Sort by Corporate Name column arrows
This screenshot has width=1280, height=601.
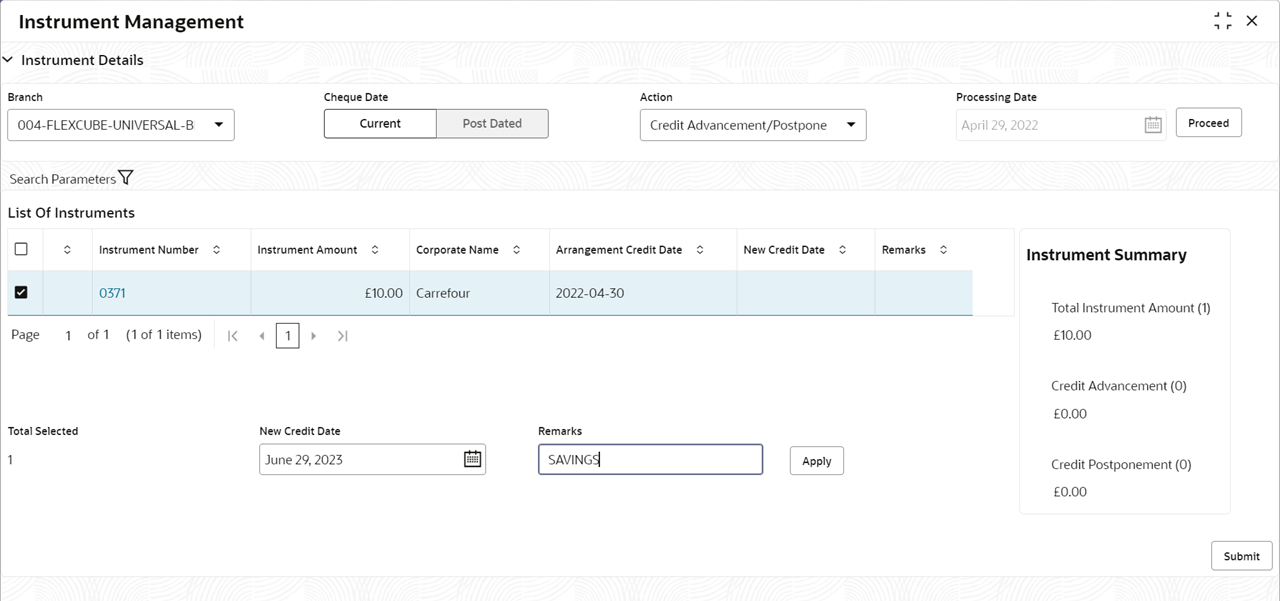tap(516, 250)
